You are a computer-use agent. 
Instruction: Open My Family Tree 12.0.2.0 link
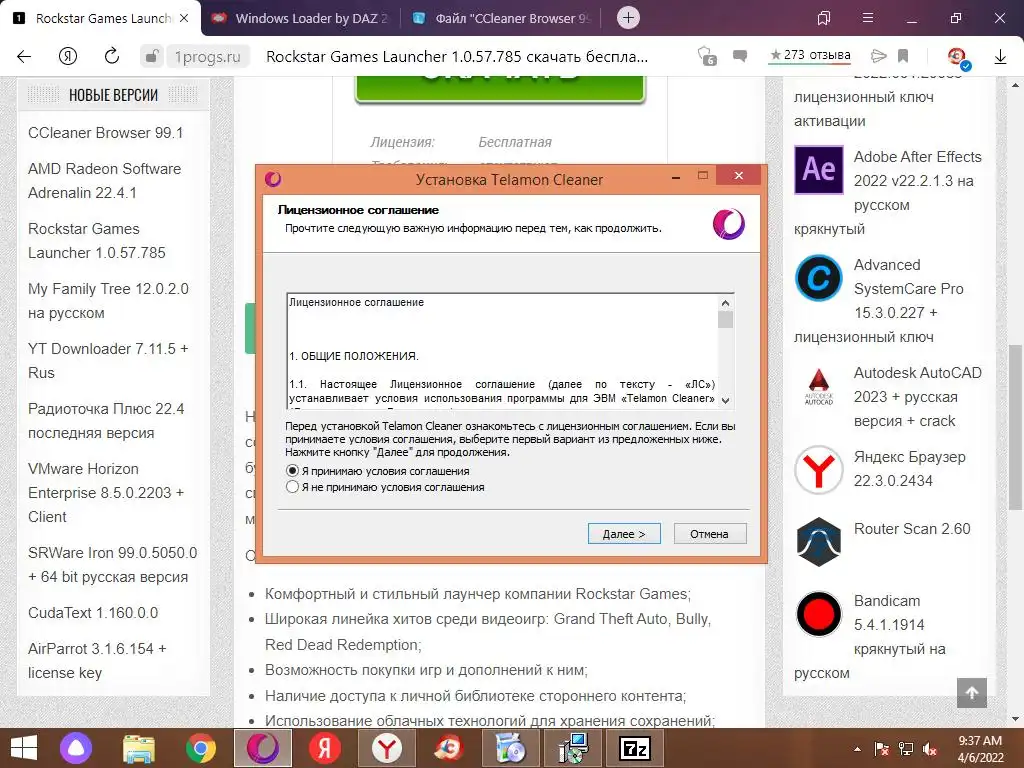[x=108, y=300]
